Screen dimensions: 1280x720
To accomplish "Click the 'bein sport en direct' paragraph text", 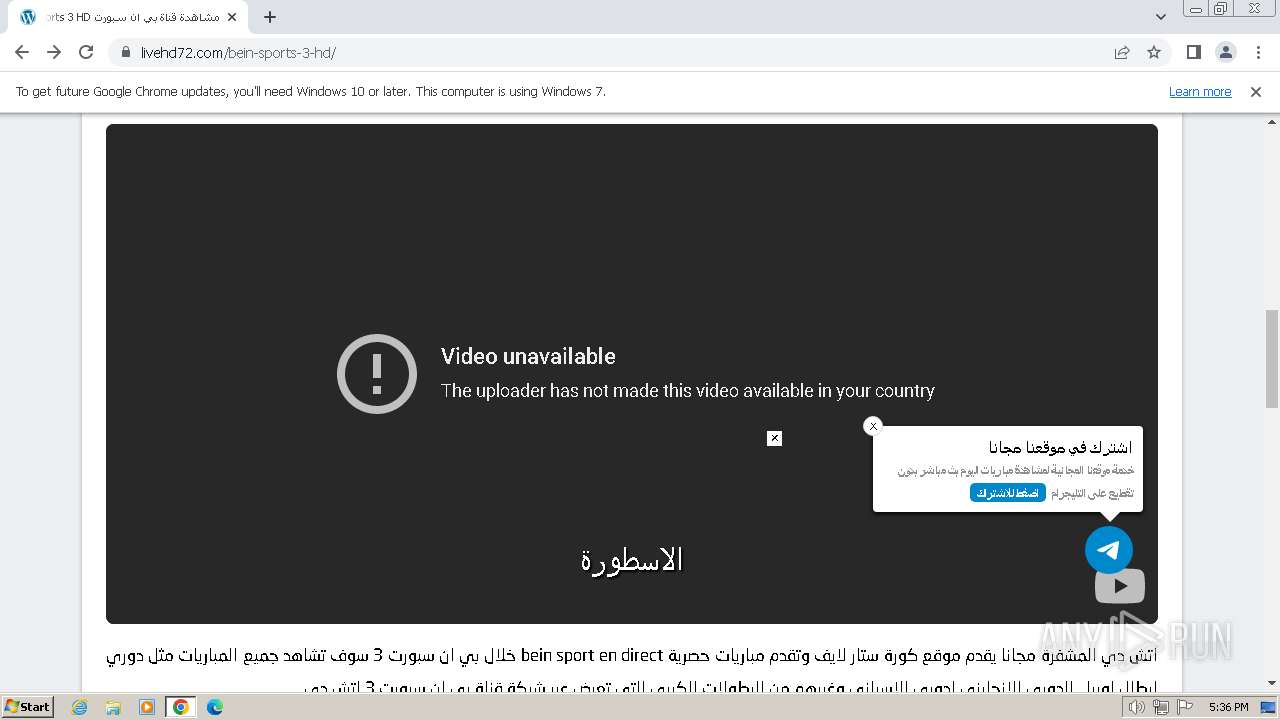I will point(592,656).
